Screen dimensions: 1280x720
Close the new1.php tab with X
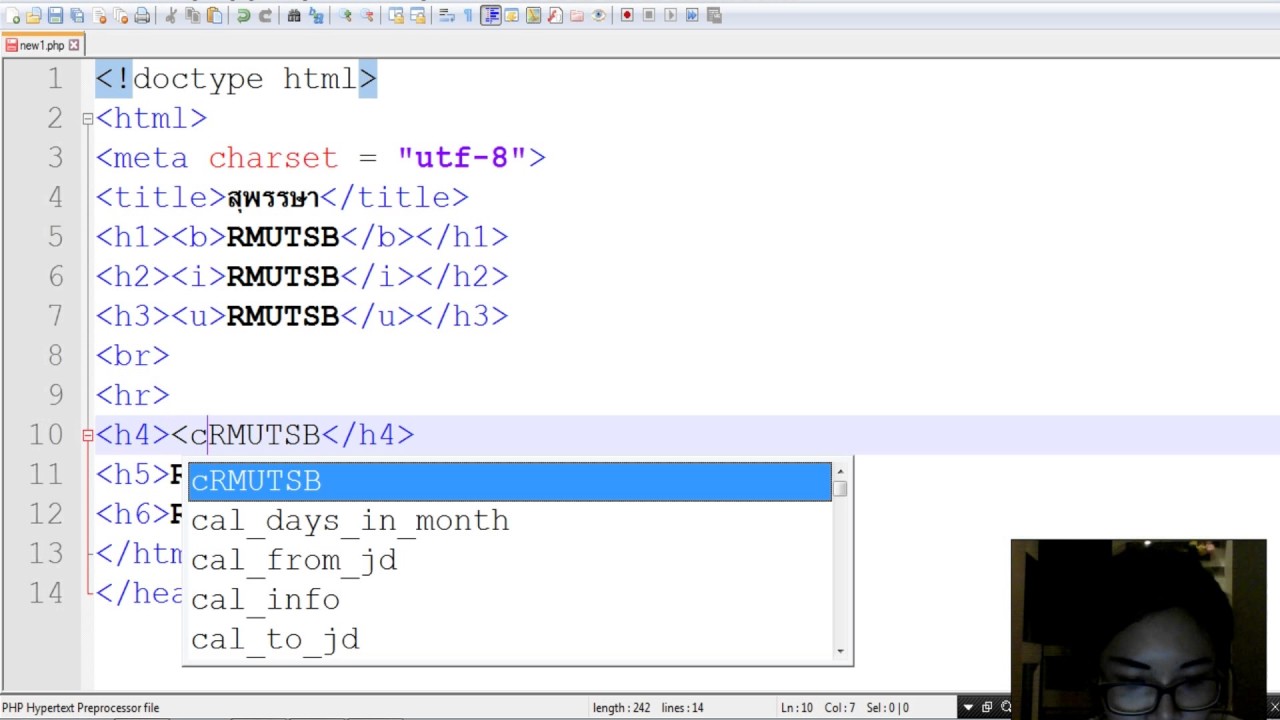coord(74,45)
